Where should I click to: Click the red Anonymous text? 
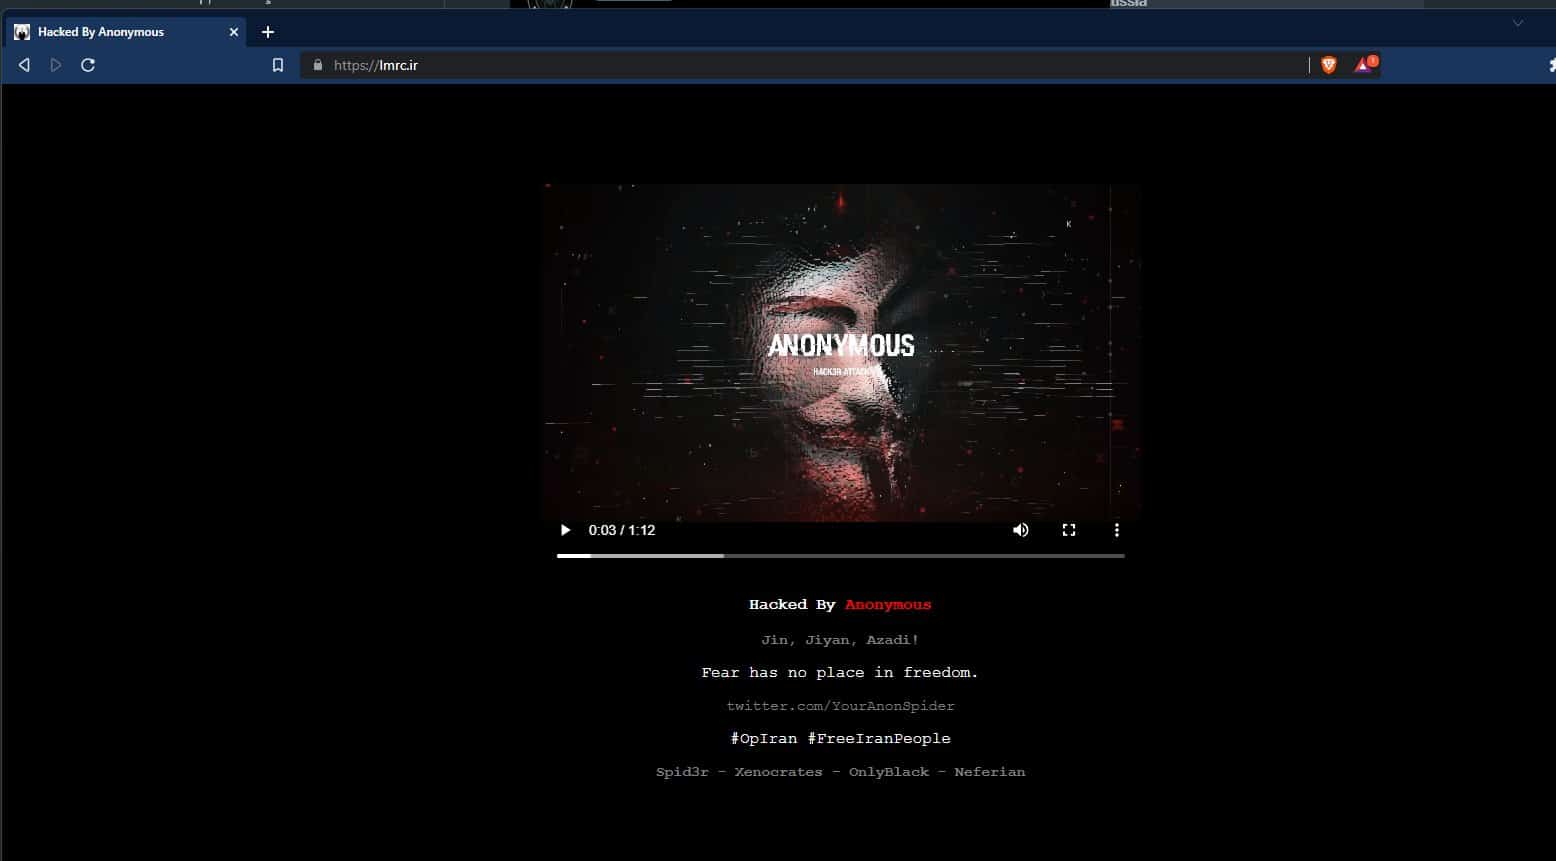point(888,605)
